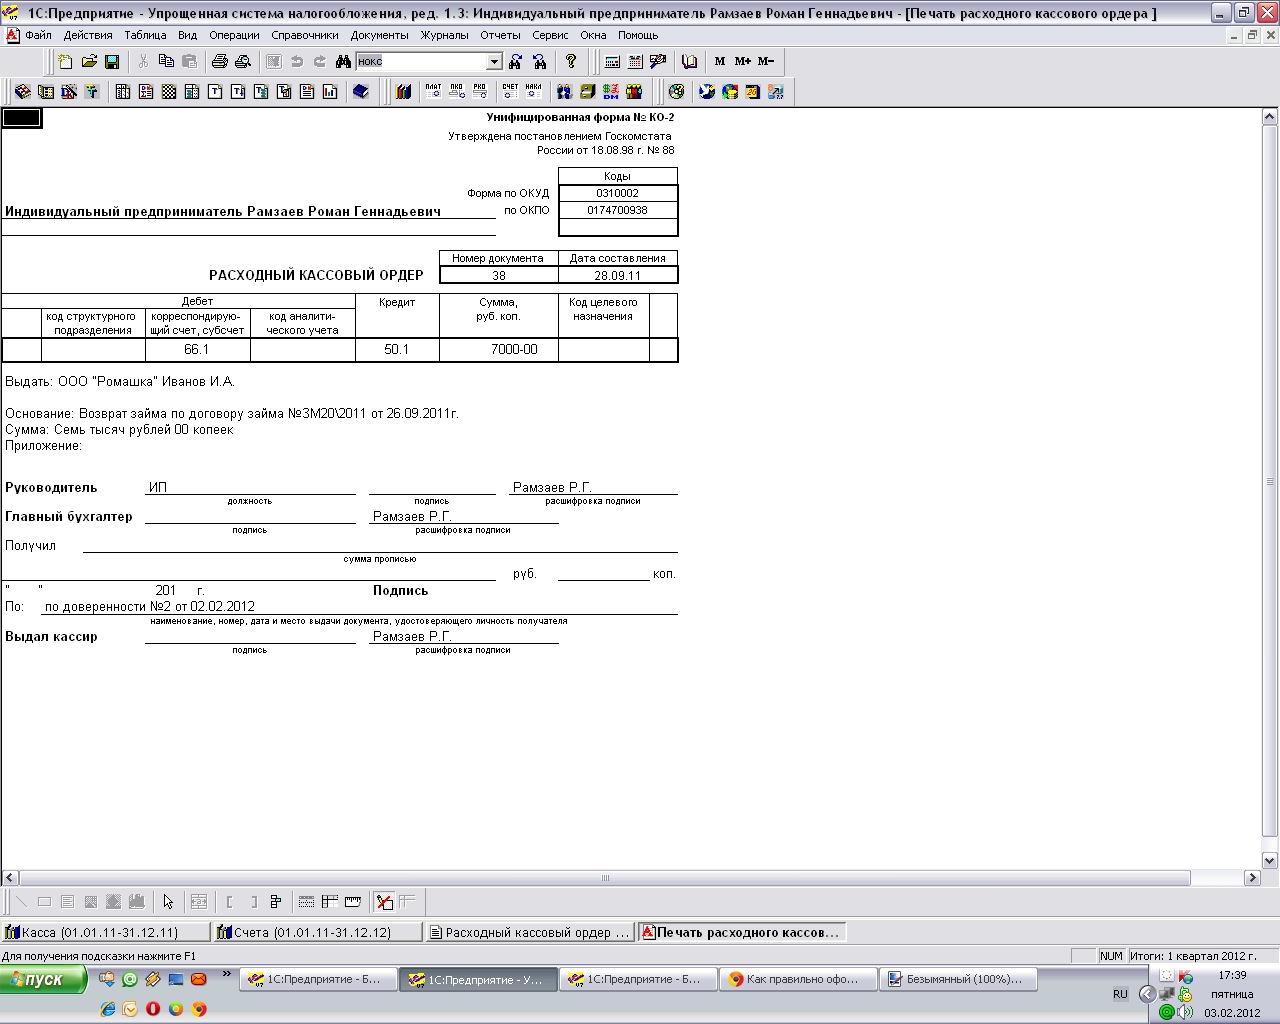Click the New document icon
Image resolution: width=1280 pixels, height=1024 pixels.
[x=66, y=62]
